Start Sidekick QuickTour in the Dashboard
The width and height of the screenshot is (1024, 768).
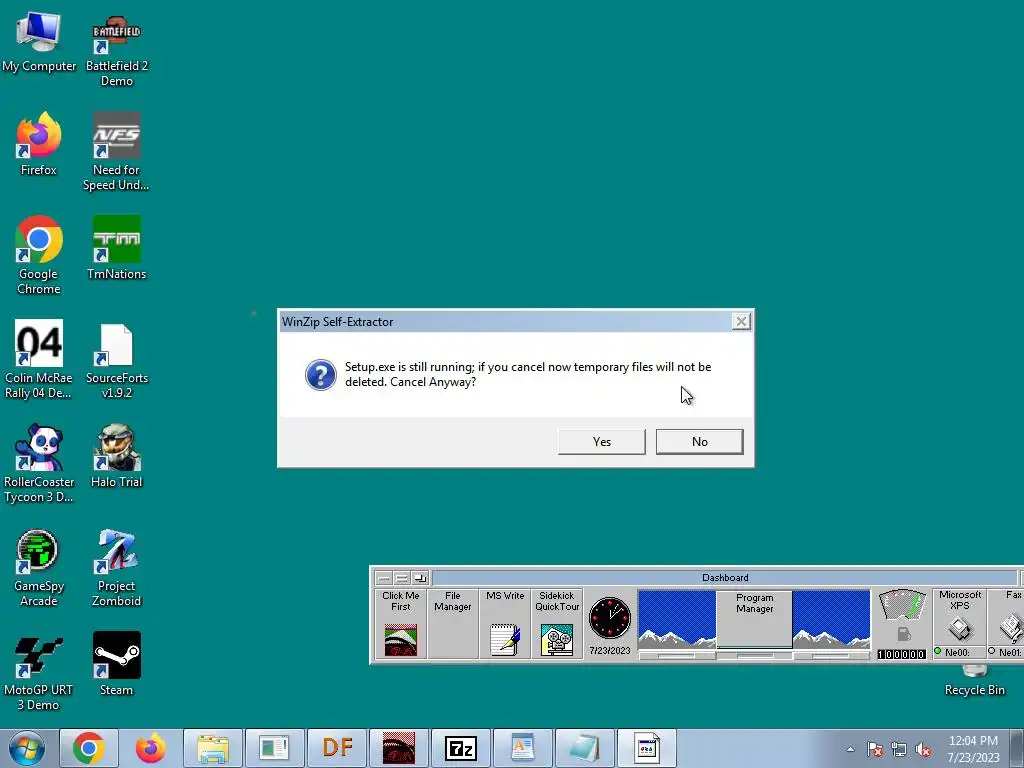pos(557,624)
